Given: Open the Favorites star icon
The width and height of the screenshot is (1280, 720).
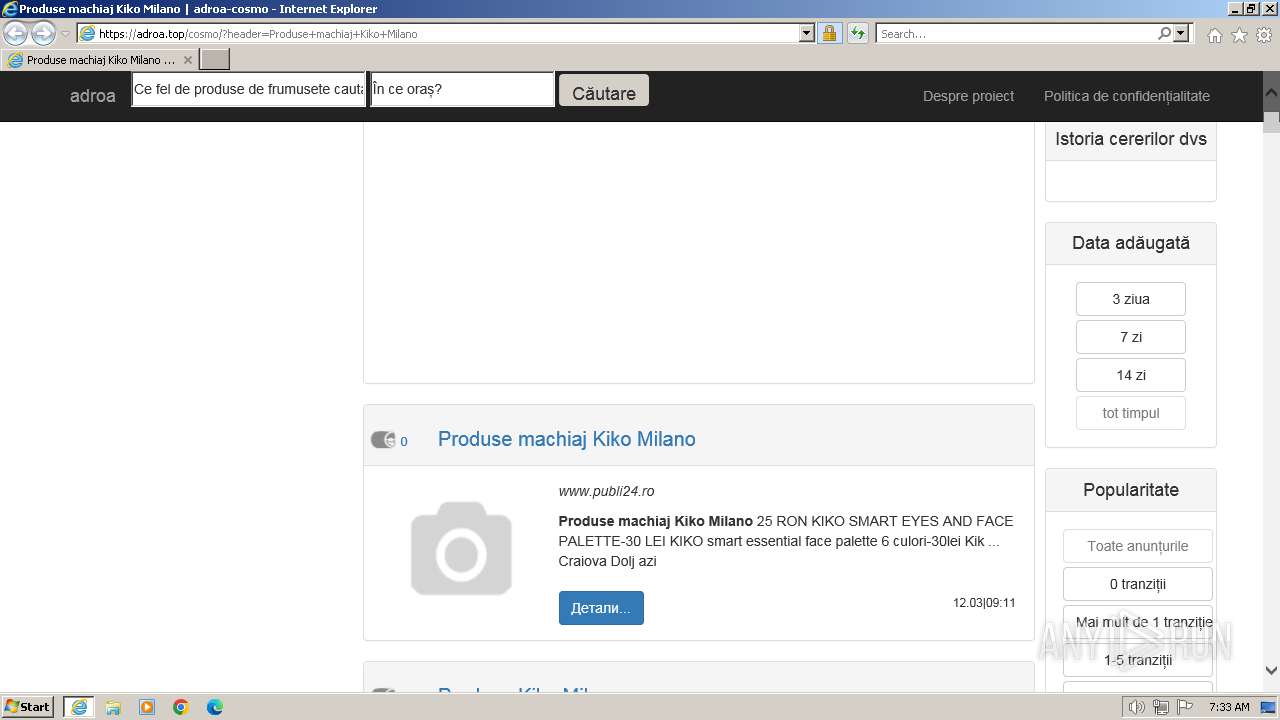Looking at the screenshot, I should click(1239, 35).
